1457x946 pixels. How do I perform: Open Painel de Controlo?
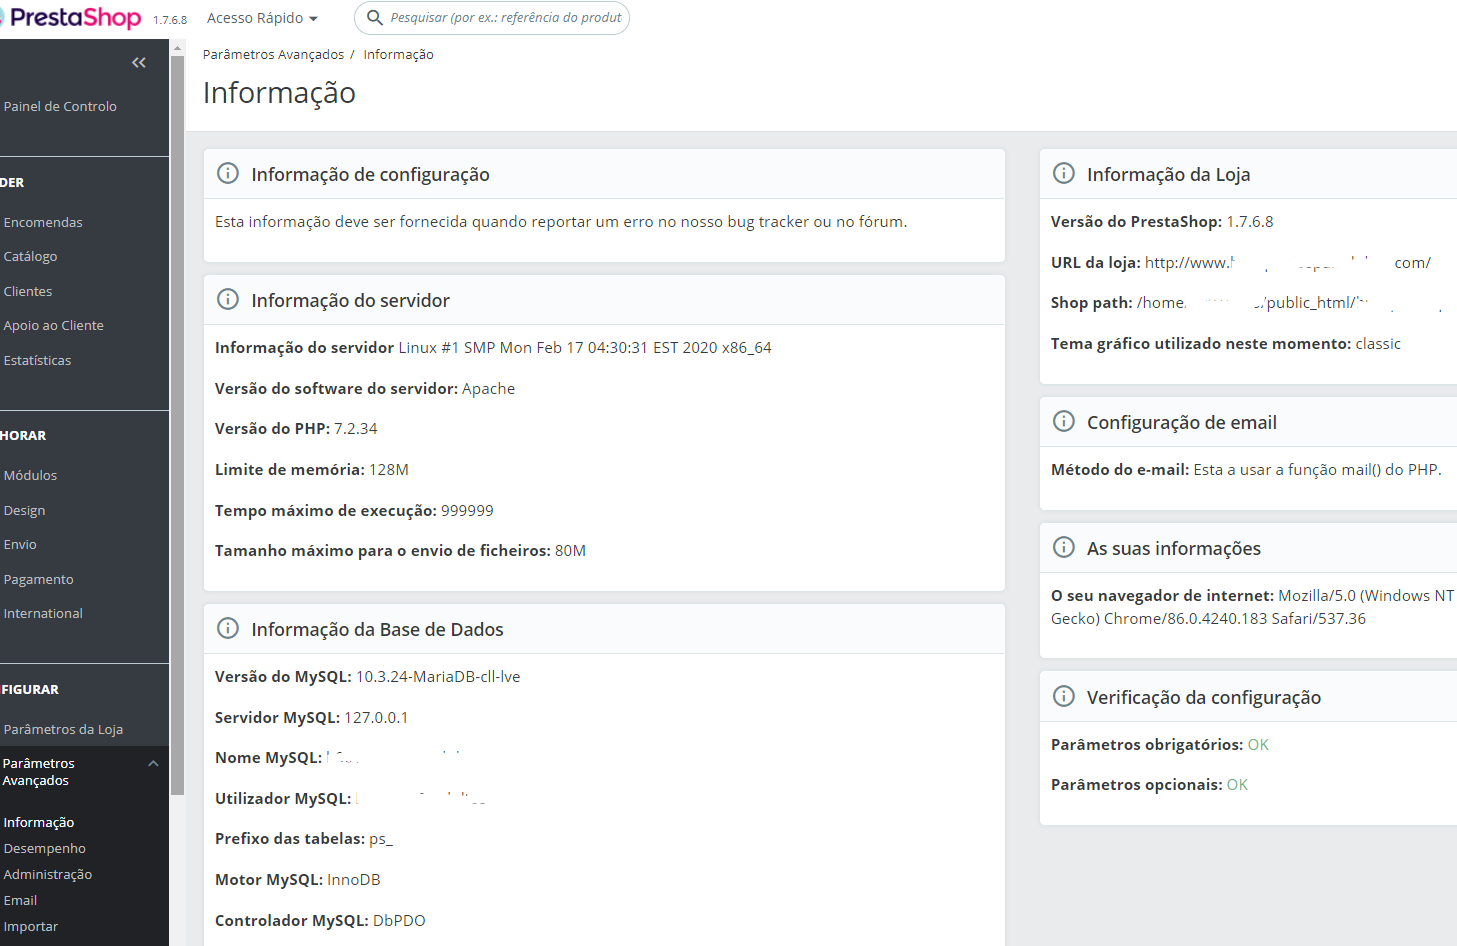(60, 106)
